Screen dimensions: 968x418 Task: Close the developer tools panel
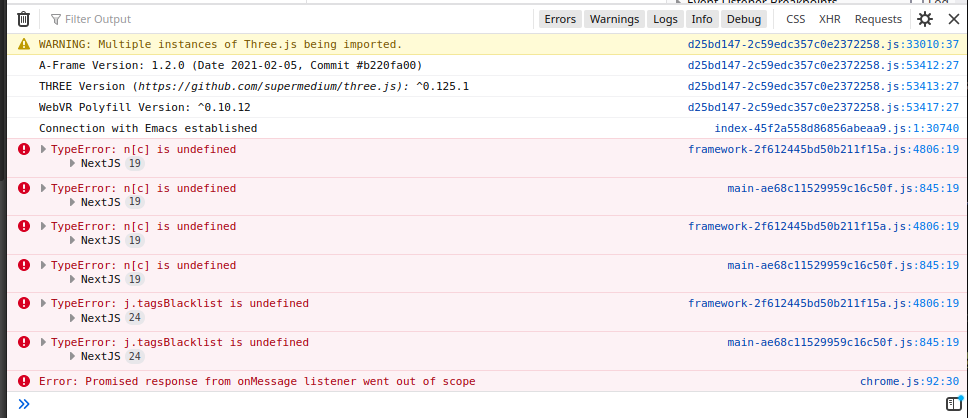(x=954, y=19)
